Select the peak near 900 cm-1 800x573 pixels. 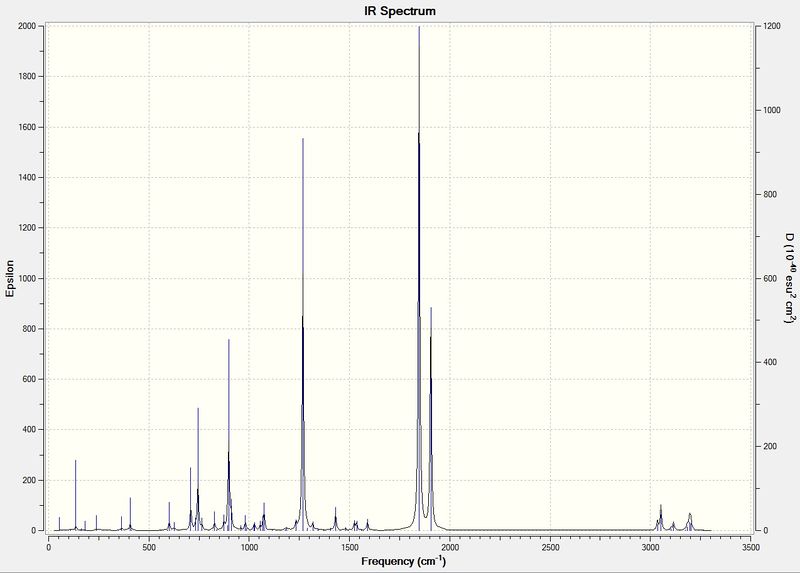pos(229,435)
